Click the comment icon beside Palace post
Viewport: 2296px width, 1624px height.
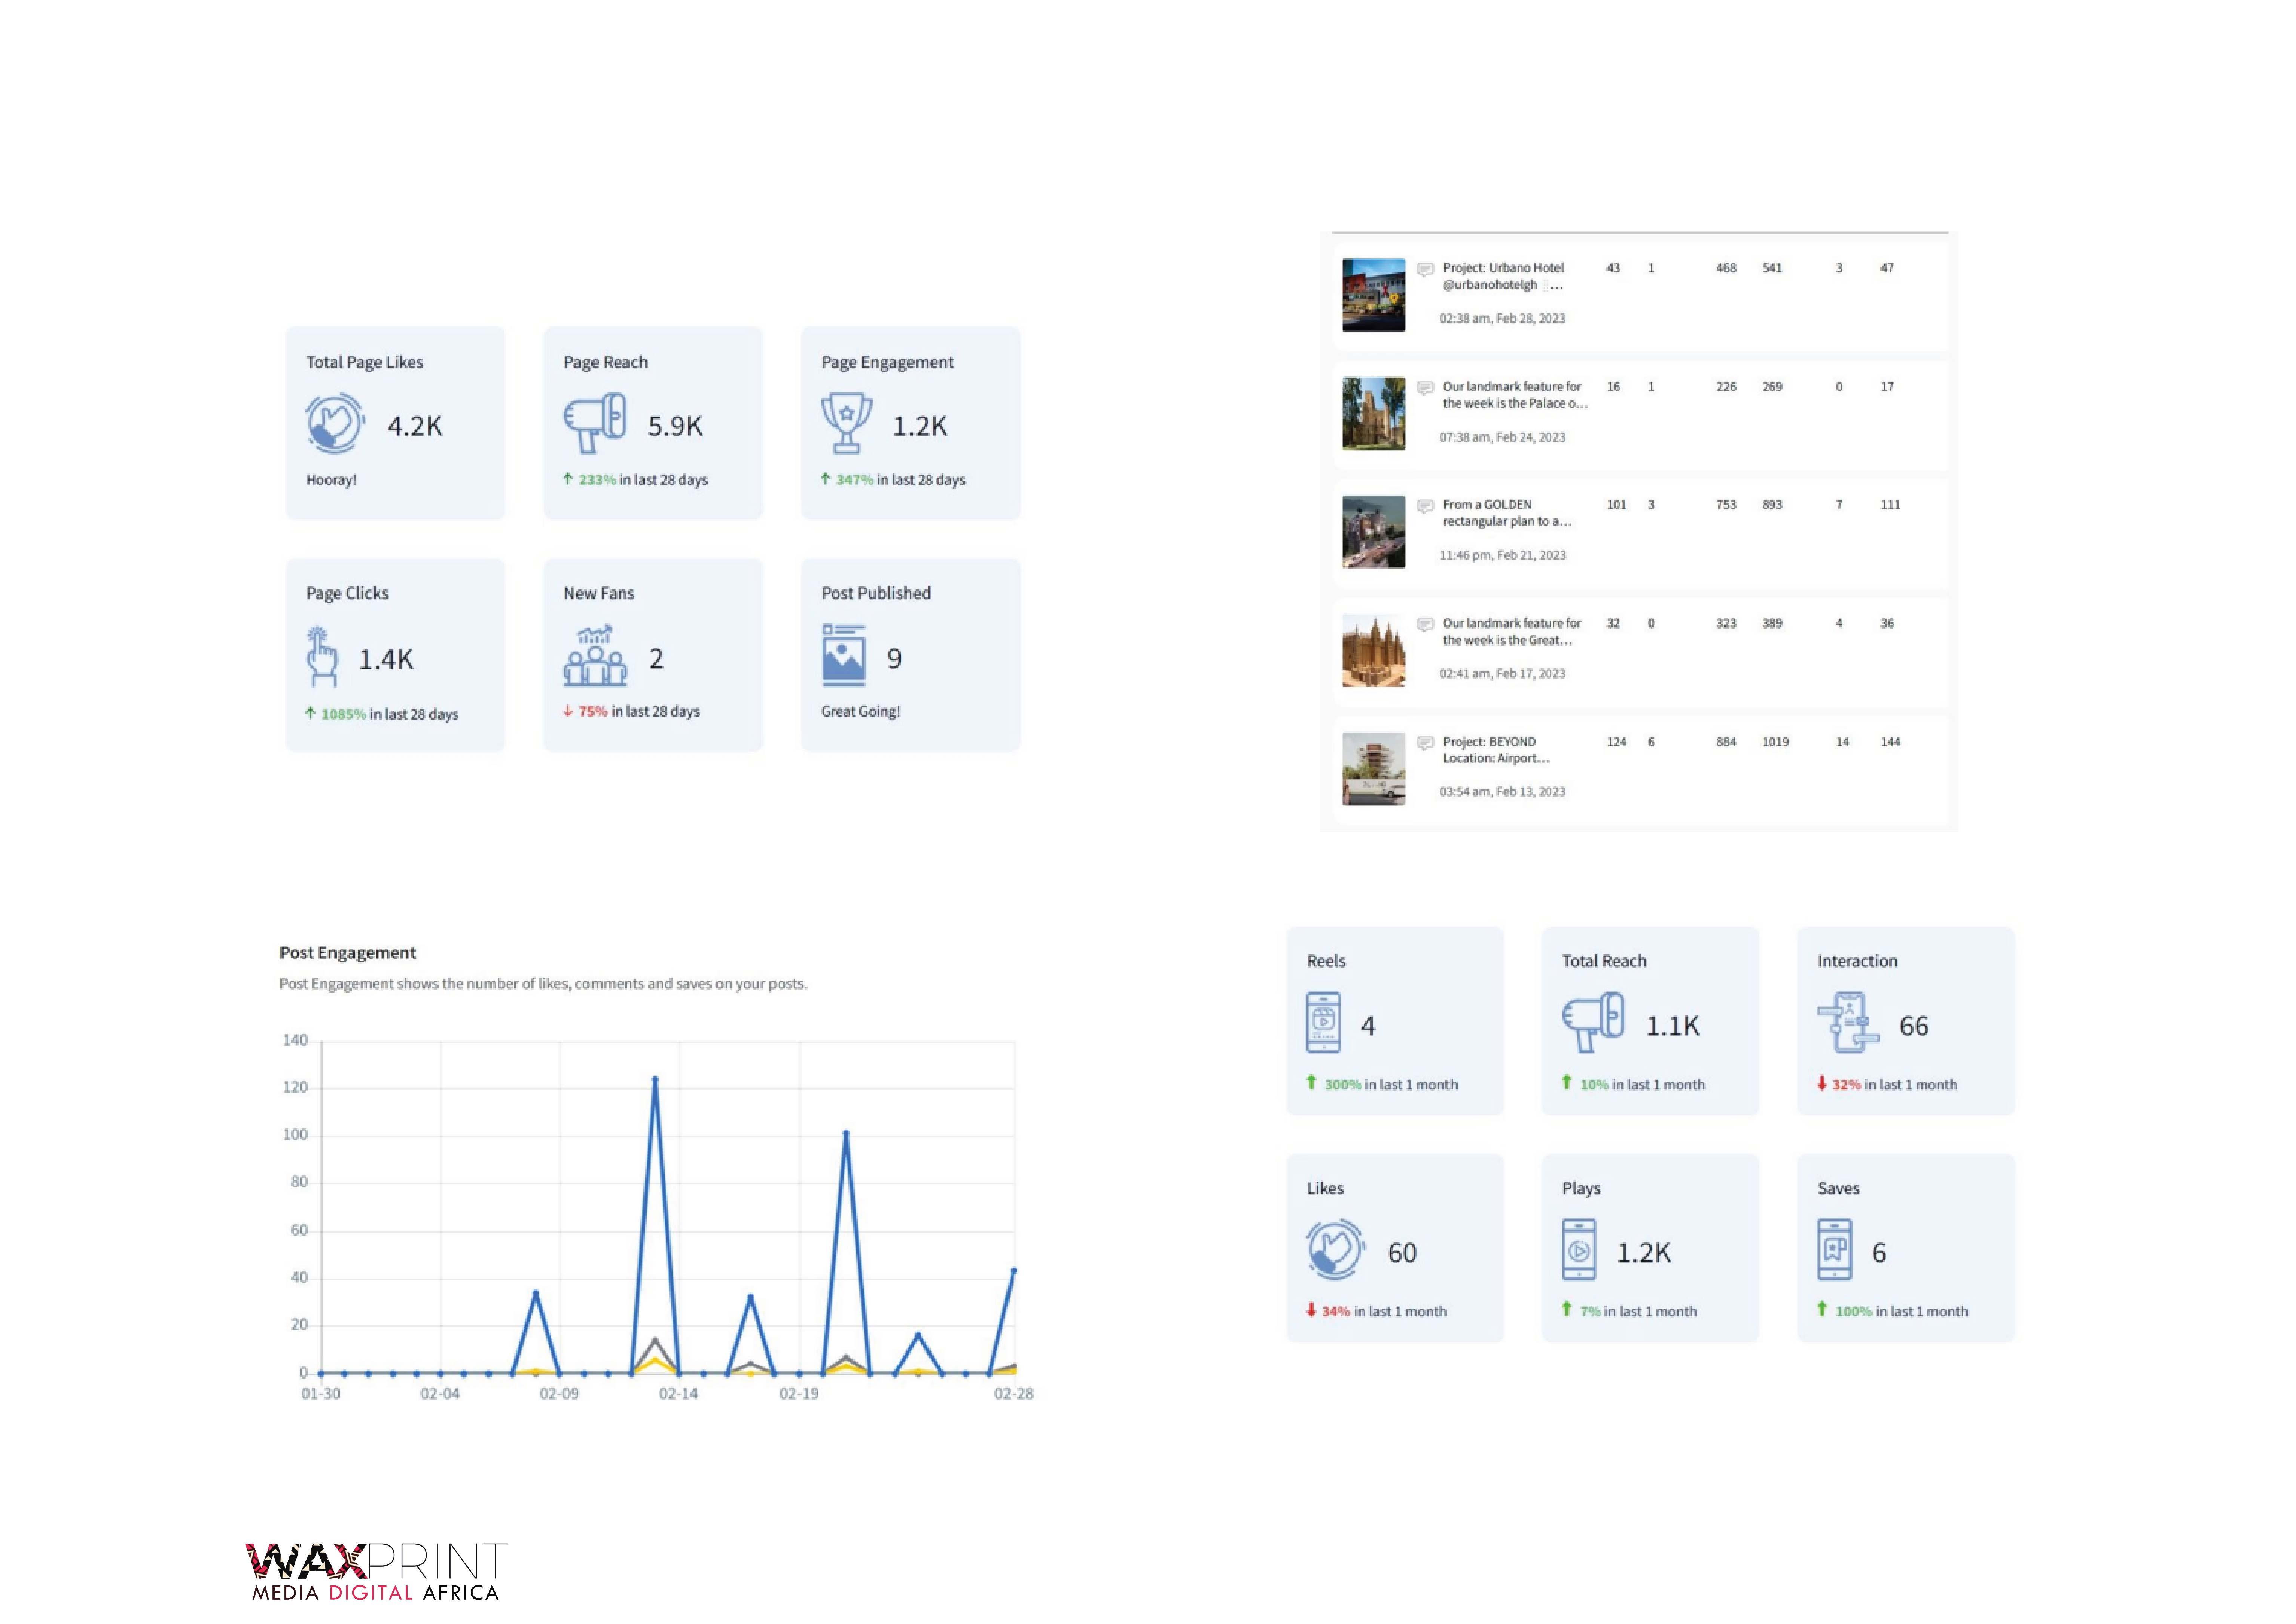click(x=1425, y=388)
